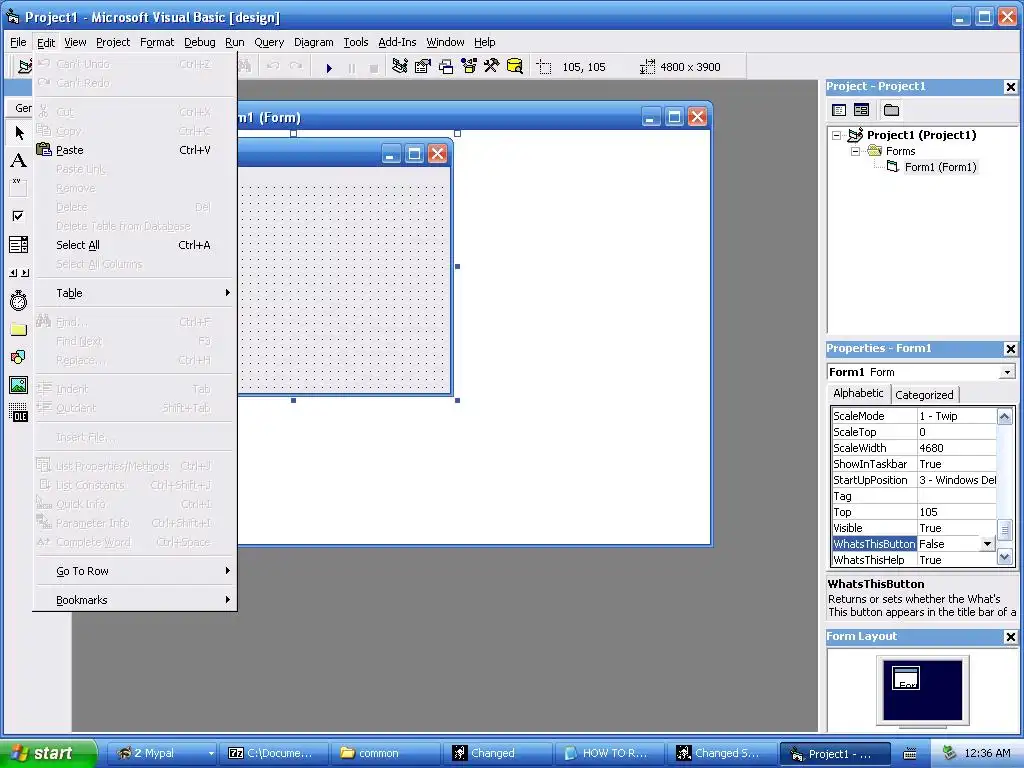The height and width of the screenshot is (768, 1024).
Task: Open the Form1 Form object dropdown
Action: click(1007, 372)
